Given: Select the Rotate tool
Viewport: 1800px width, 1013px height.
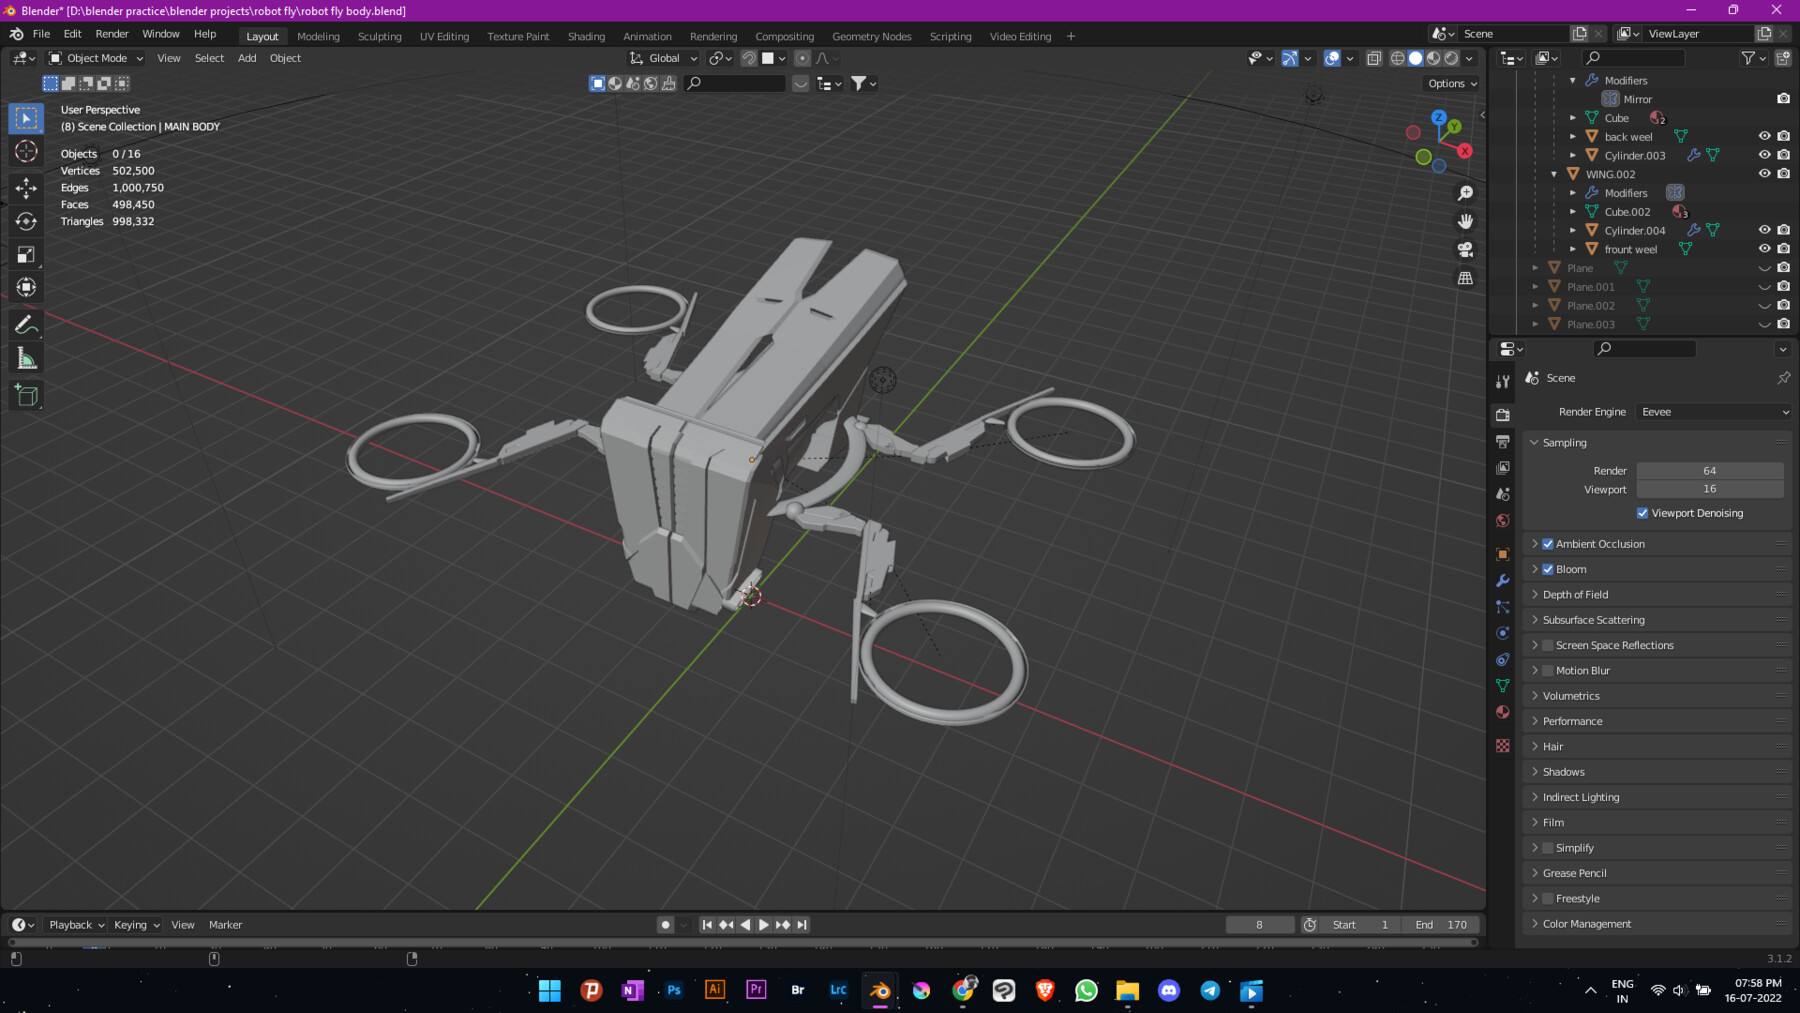Looking at the screenshot, I should click(26, 222).
